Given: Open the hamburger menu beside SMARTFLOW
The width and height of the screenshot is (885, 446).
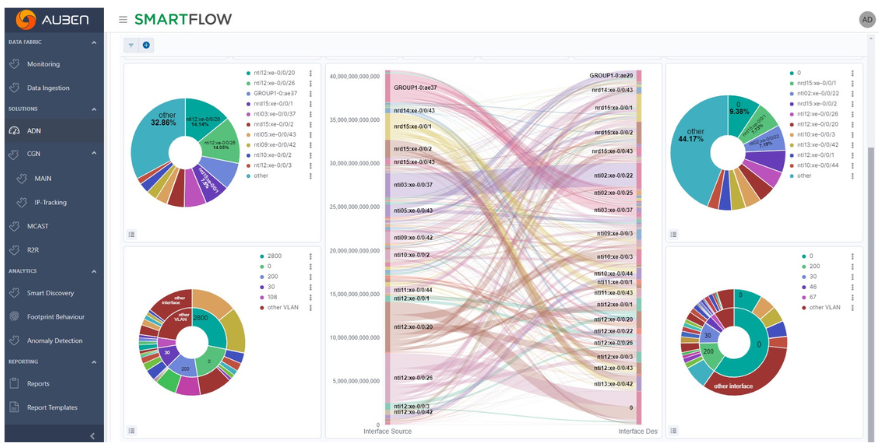Looking at the screenshot, I should [123, 20].
